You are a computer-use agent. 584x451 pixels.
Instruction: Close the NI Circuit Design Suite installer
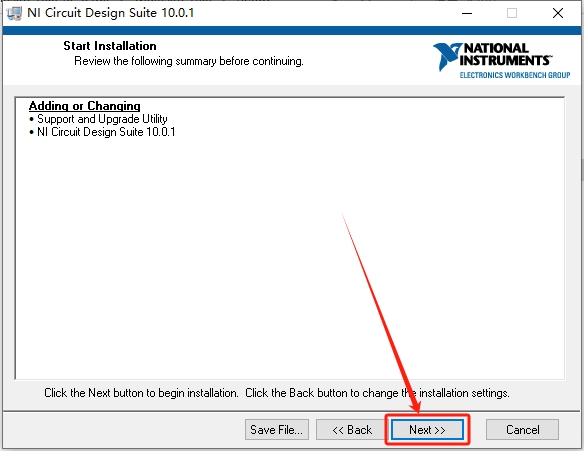(558, 13)
